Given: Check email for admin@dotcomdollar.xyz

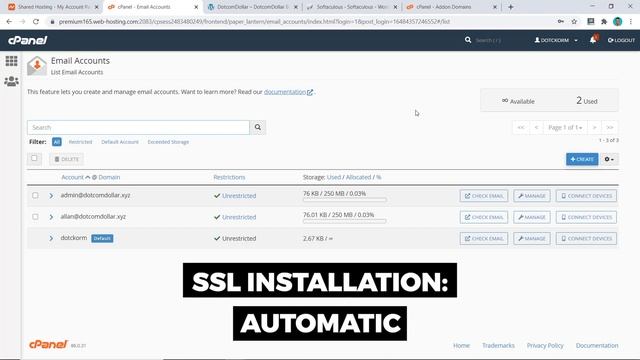Looking at the screenshot, I should [x=484, y=196].
